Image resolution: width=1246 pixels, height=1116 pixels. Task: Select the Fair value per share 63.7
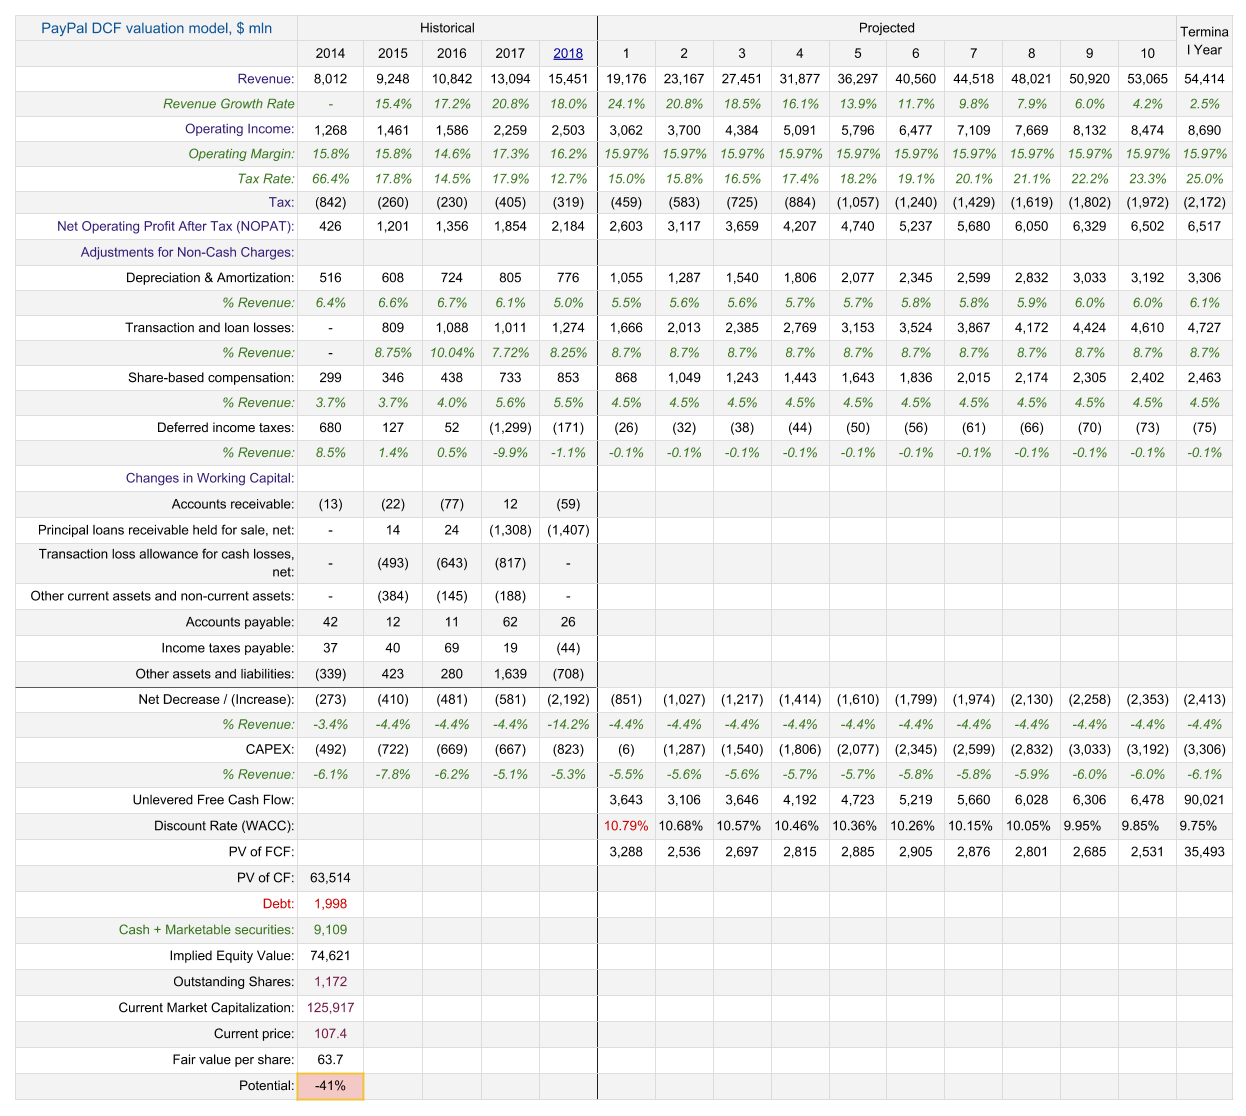[330, 1059]
